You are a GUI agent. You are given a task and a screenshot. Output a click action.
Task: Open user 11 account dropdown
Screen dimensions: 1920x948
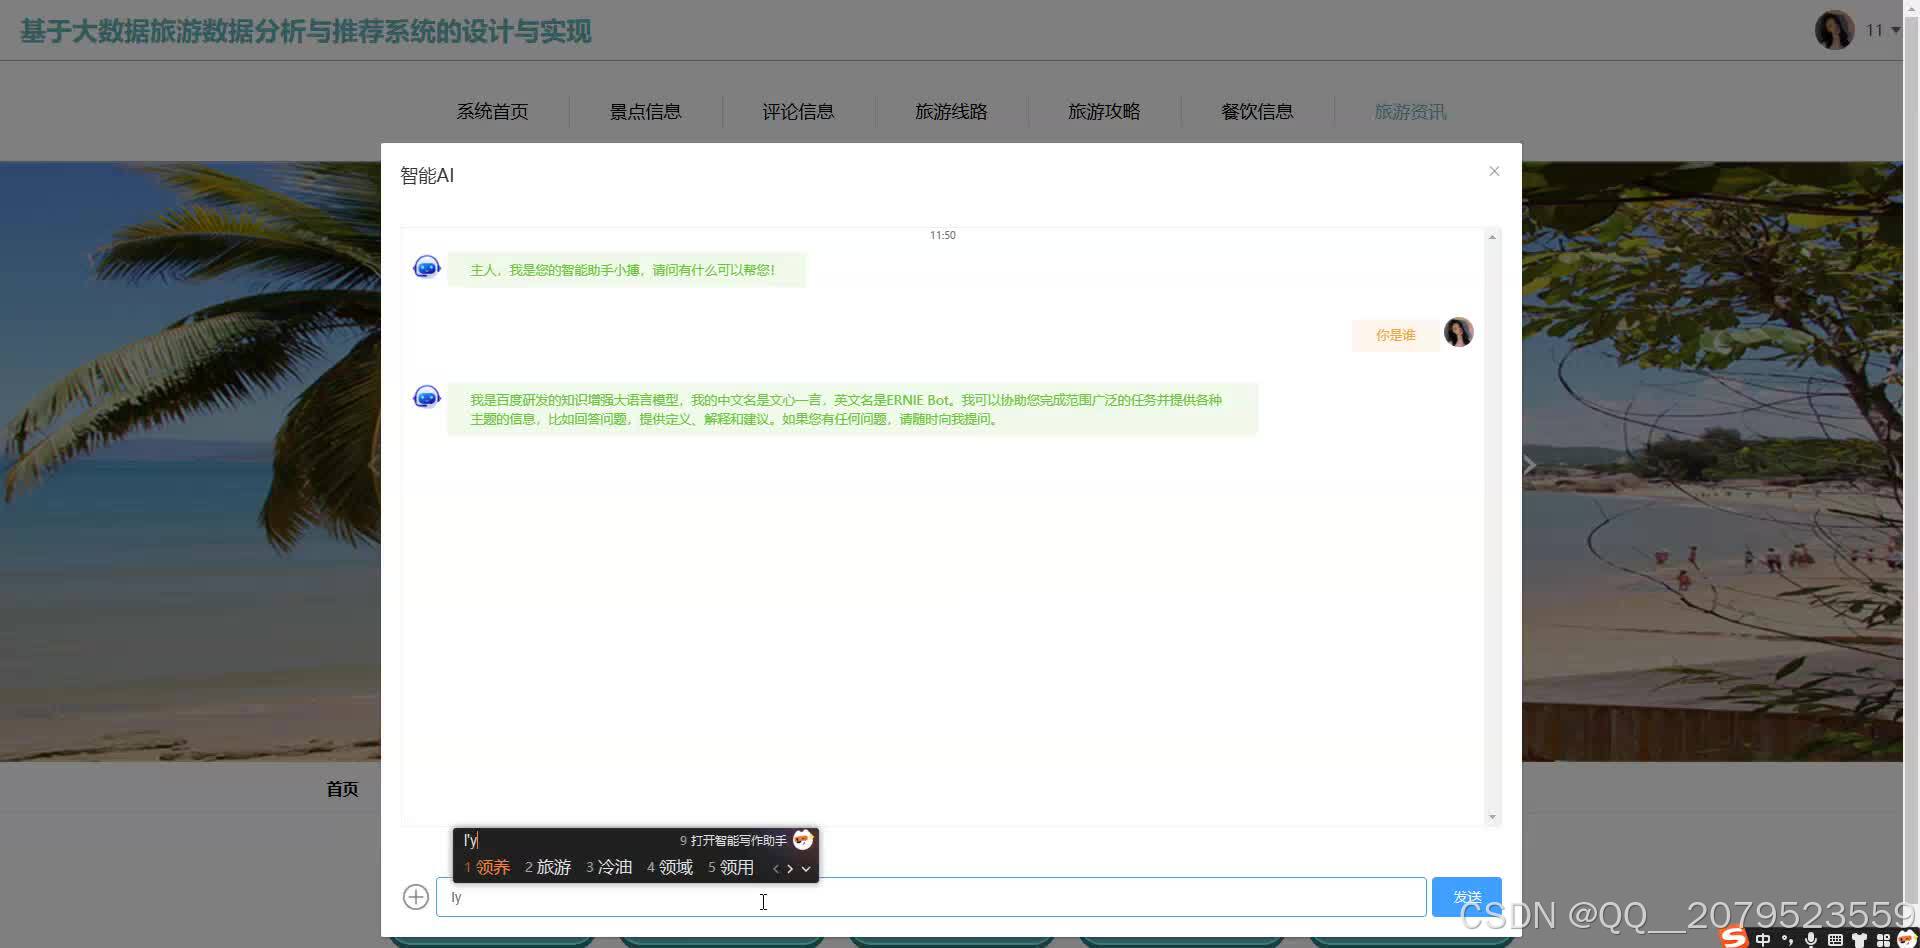pos(1882,30)
